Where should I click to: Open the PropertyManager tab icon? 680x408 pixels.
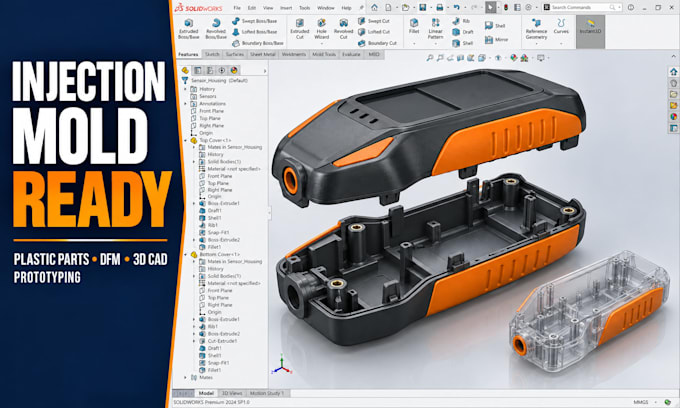(x=198, y=70)
